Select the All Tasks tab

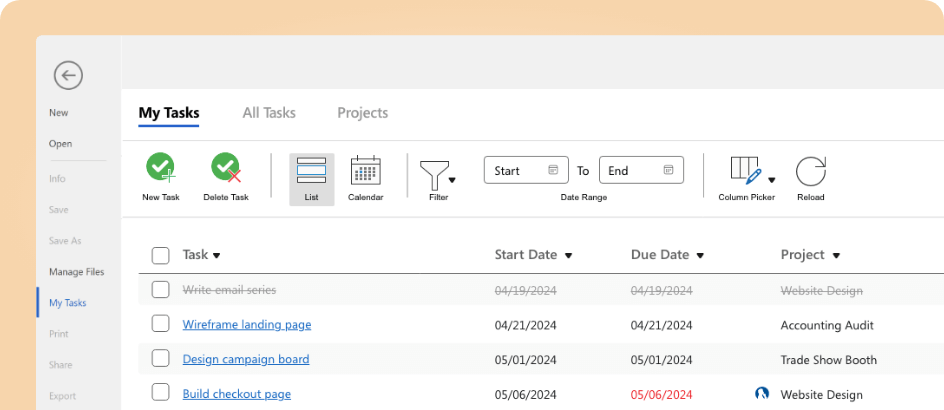[x=269, y=113]
